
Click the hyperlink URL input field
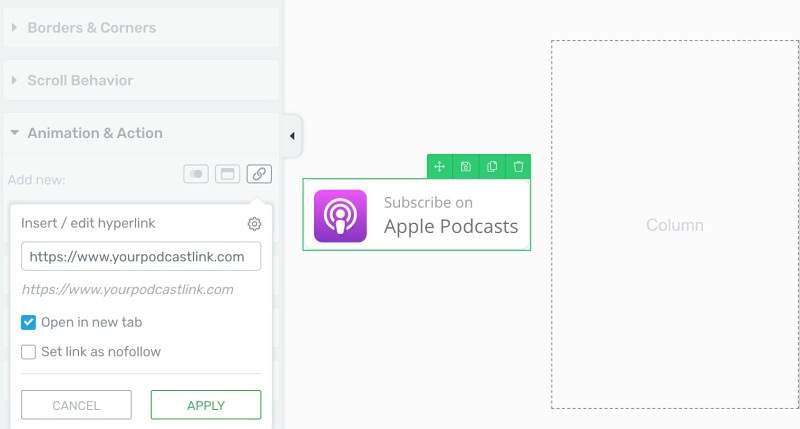coord(141,256)
